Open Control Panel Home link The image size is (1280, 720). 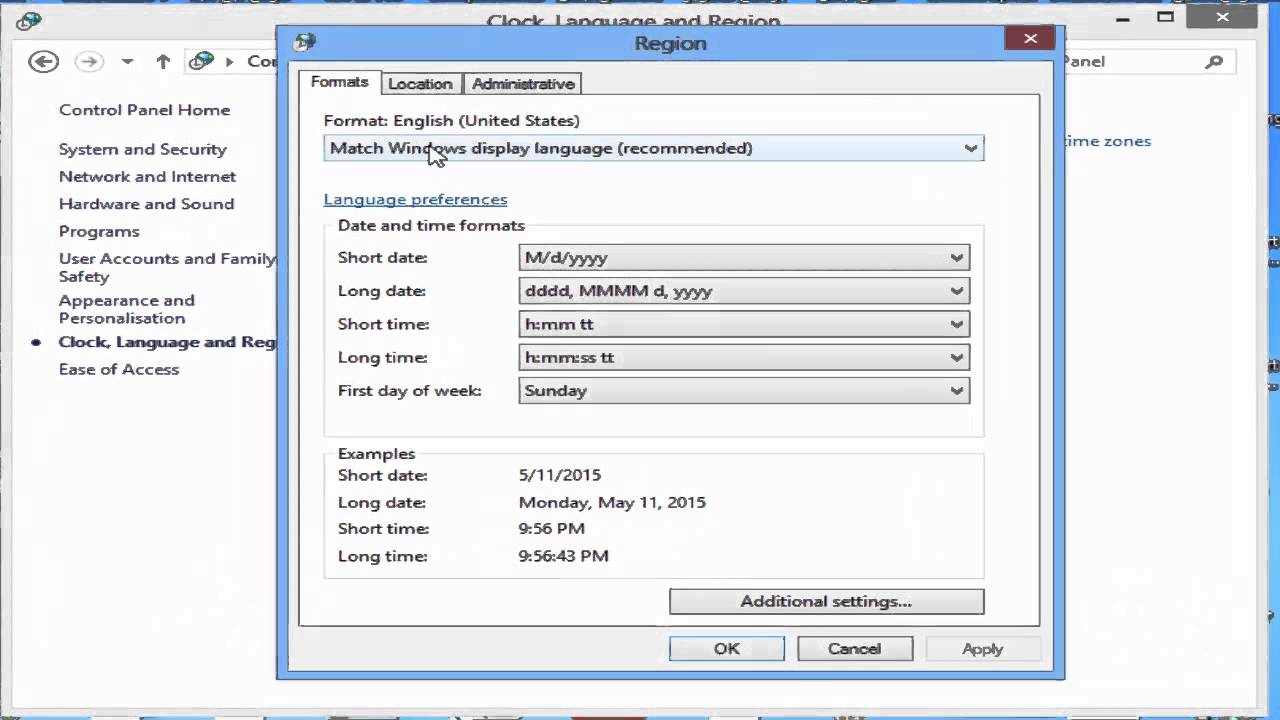click(144, 110)
